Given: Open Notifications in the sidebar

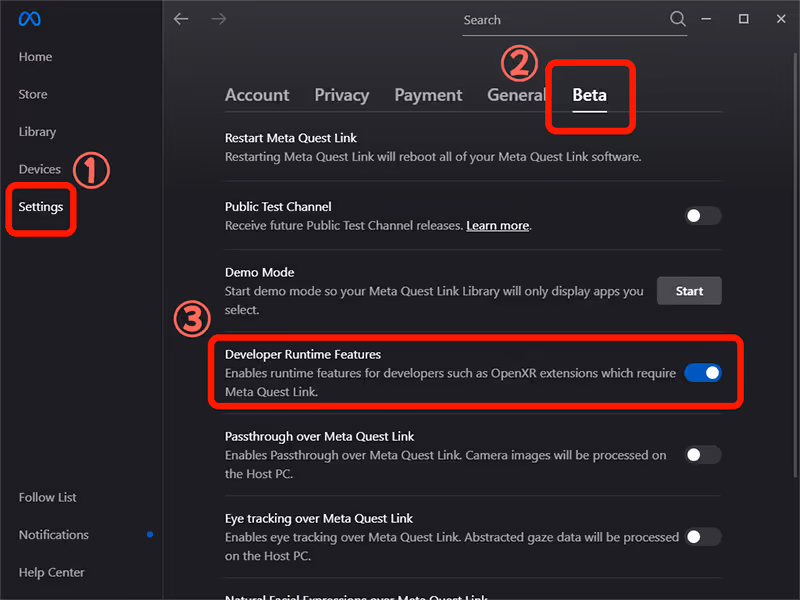Looking at the screenshot, I should click(54, 535).
